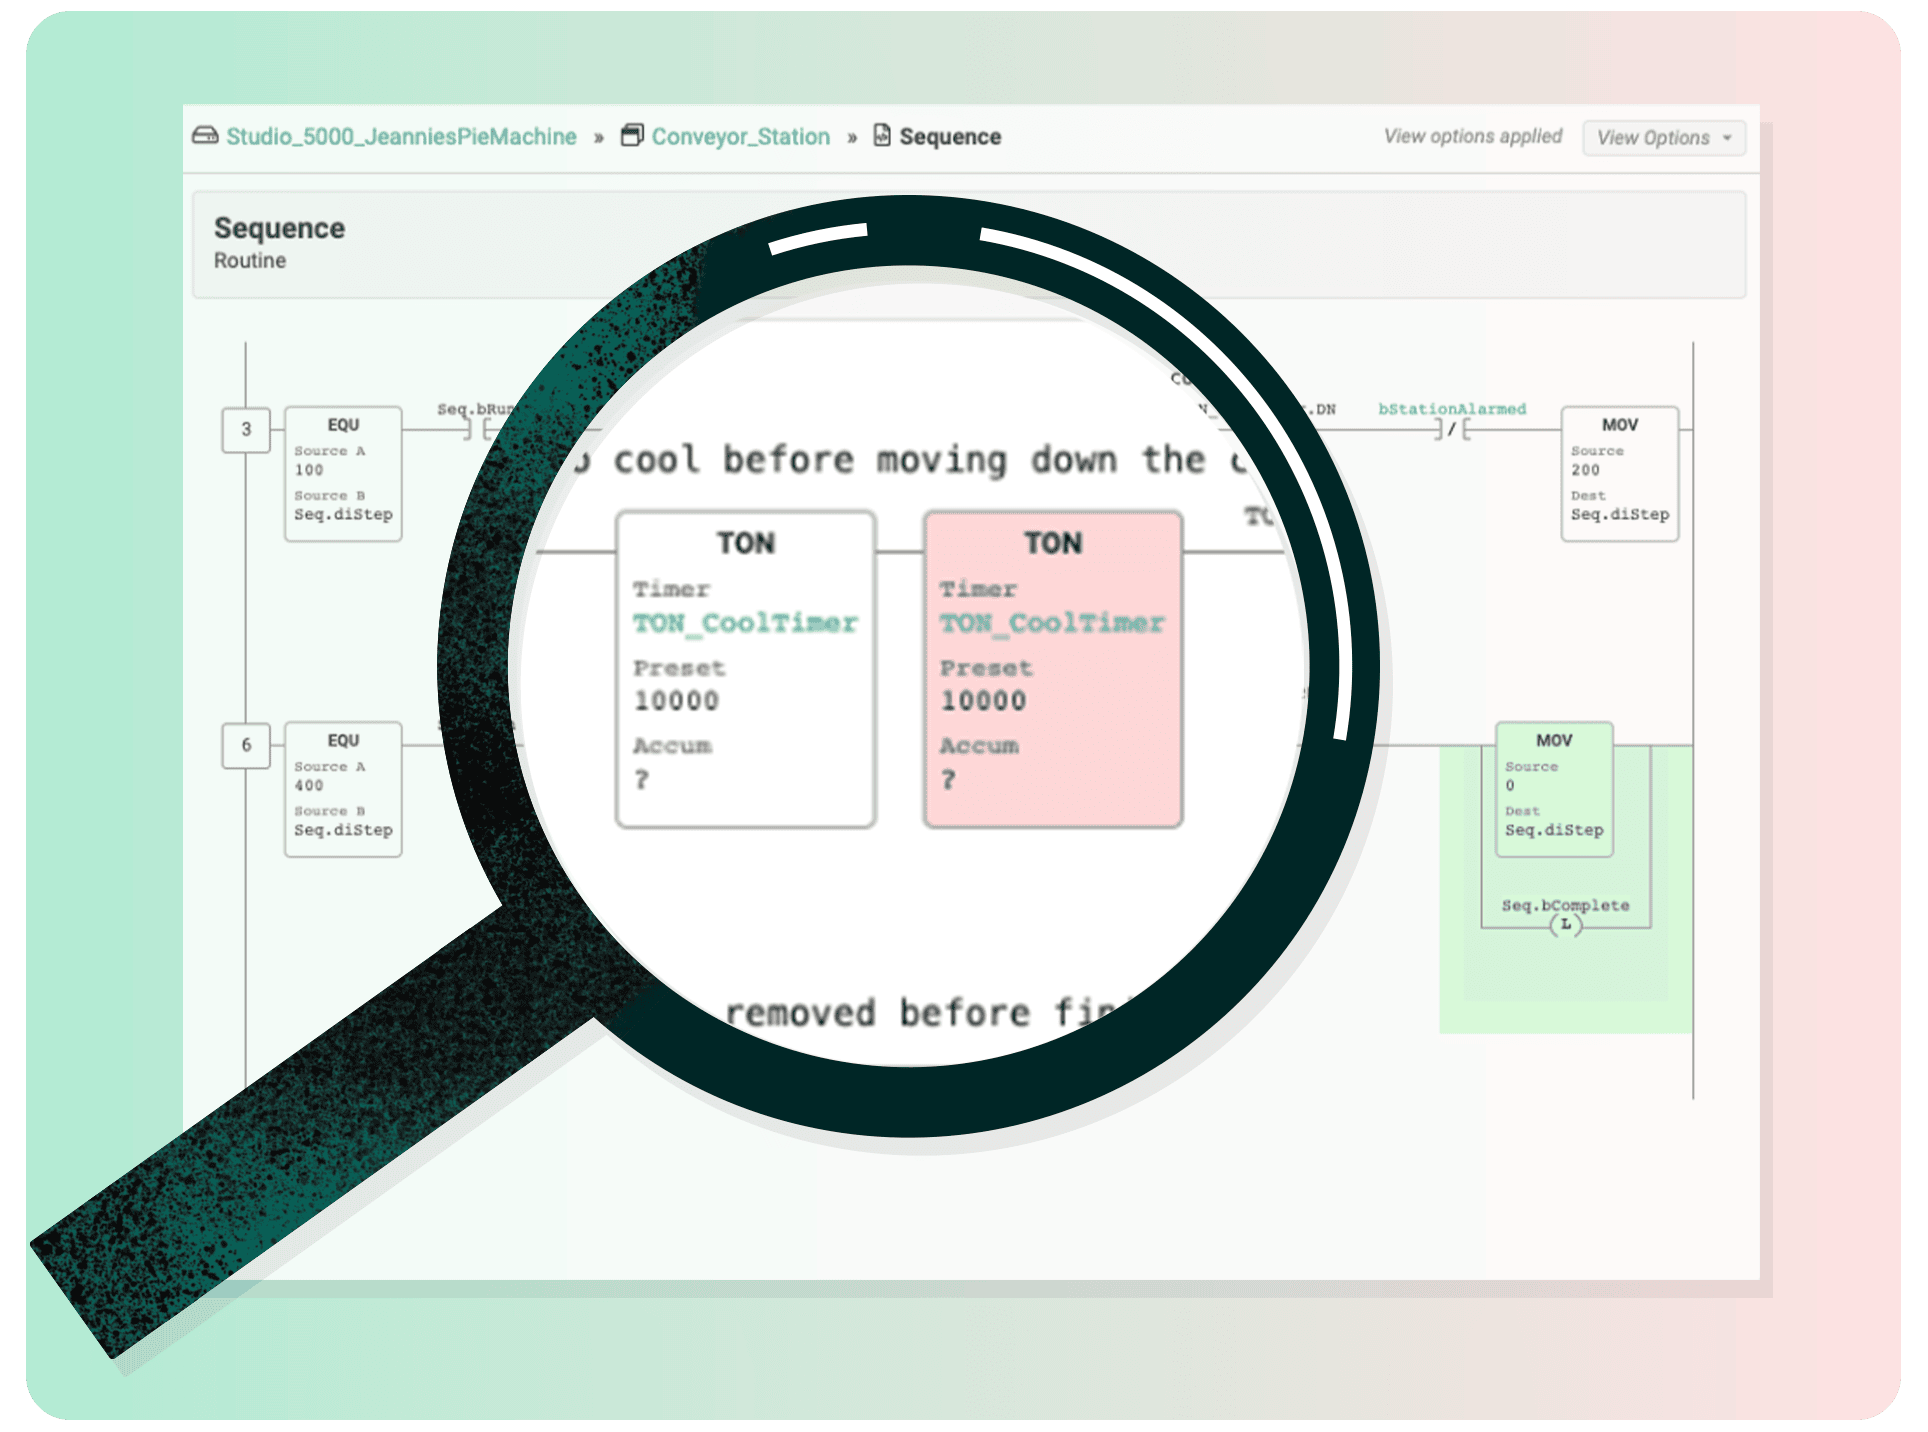Select the EQU instruction on rung 3
Viewport: 1928px width, 1432px height.
click(x=343, y=470)
